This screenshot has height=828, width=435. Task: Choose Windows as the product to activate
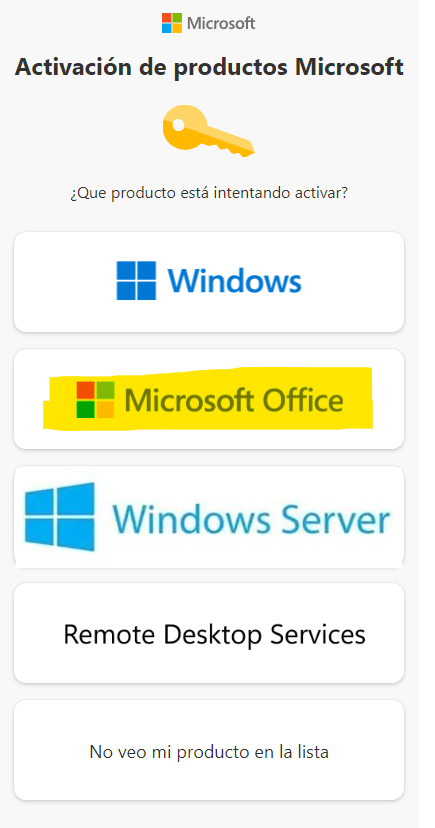click(x=209, y=282)
